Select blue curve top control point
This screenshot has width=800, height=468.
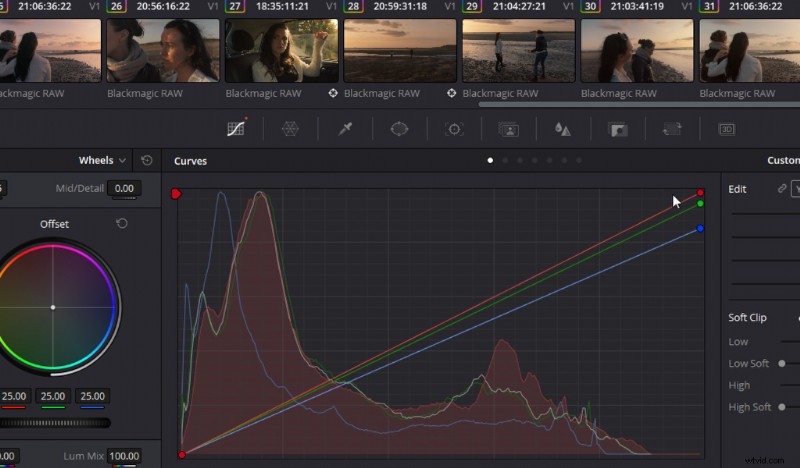(700, 228)
